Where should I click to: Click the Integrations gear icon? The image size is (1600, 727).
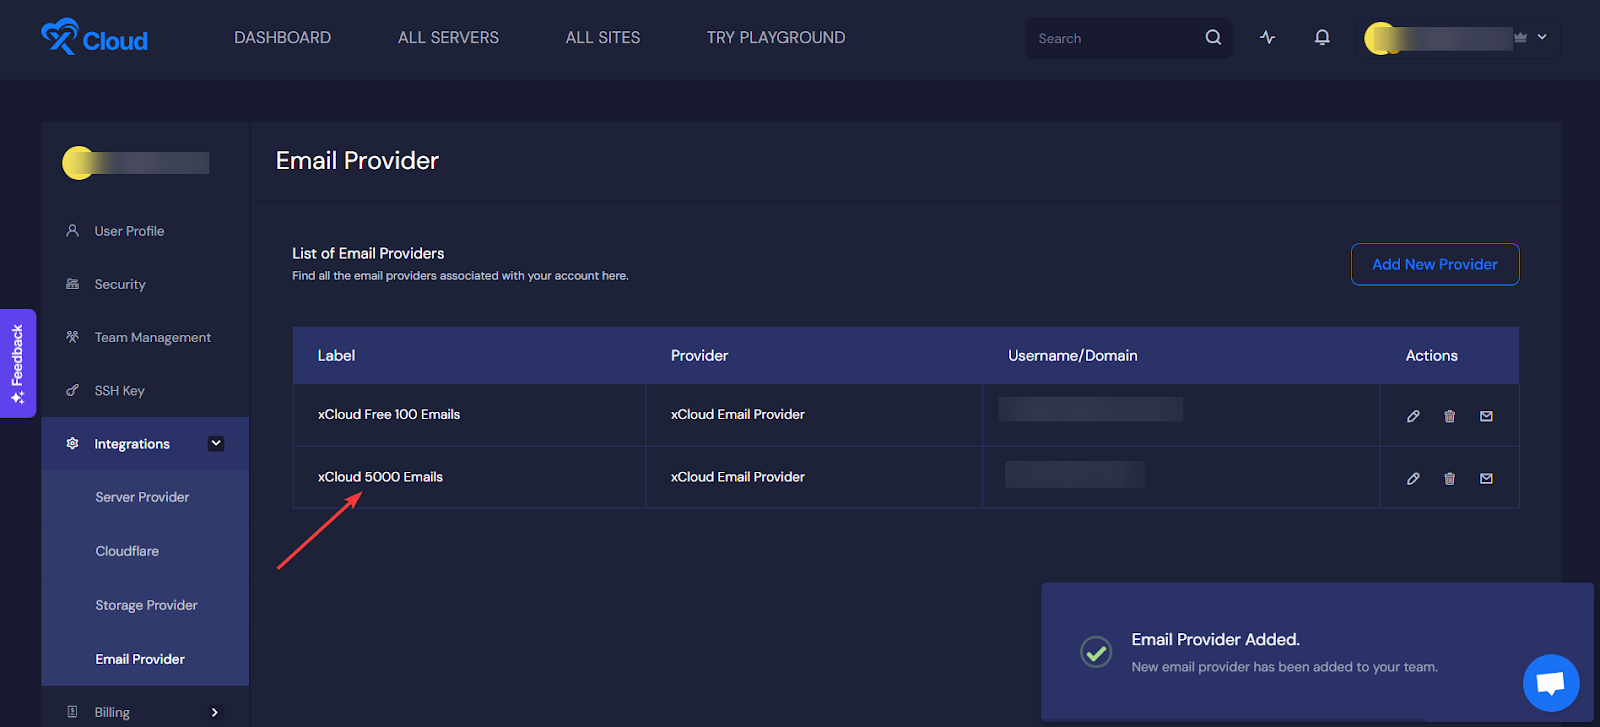72,443
